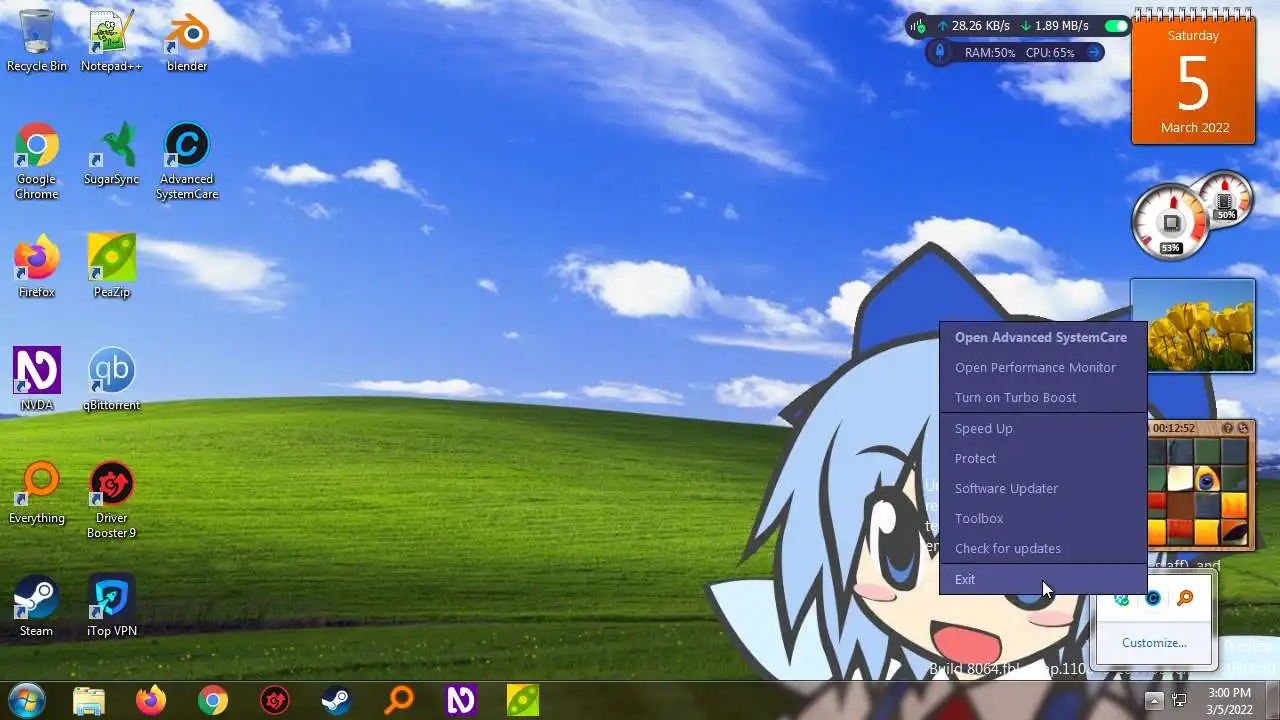Click the Saturday 5 calendar gadget
Image resolution: width=1280 pixels, height=720 pixels.
[x=1193, y=78]
